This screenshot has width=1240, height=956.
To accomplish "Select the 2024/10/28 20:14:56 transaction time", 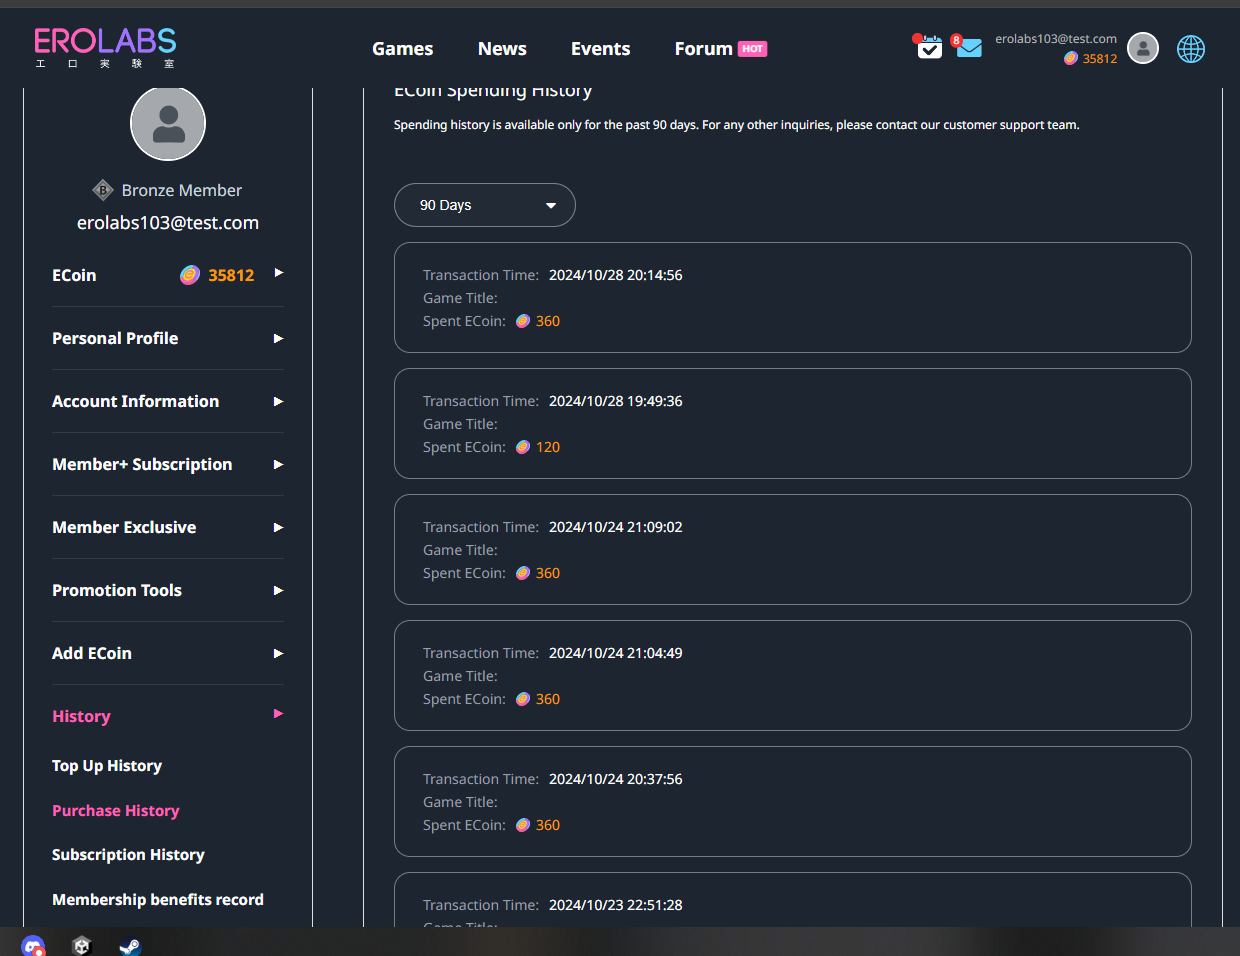I will (616, 275).
